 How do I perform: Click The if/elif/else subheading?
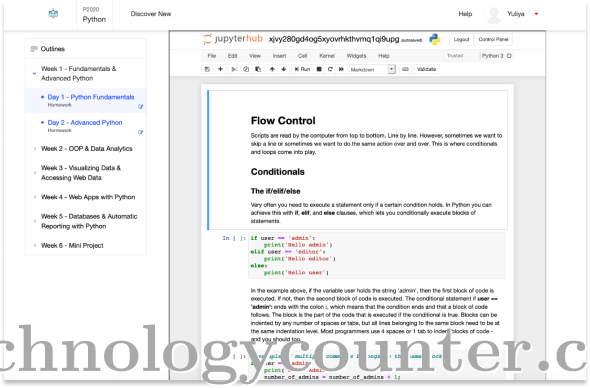[x=275, y=191]
